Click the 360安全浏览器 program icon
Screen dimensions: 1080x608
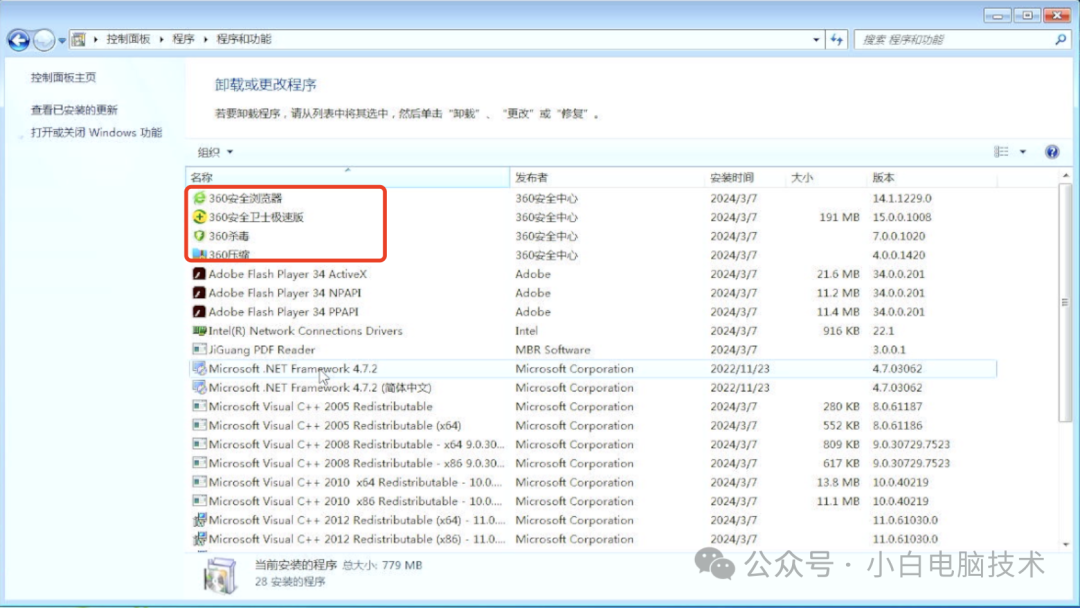click(199, 198)
